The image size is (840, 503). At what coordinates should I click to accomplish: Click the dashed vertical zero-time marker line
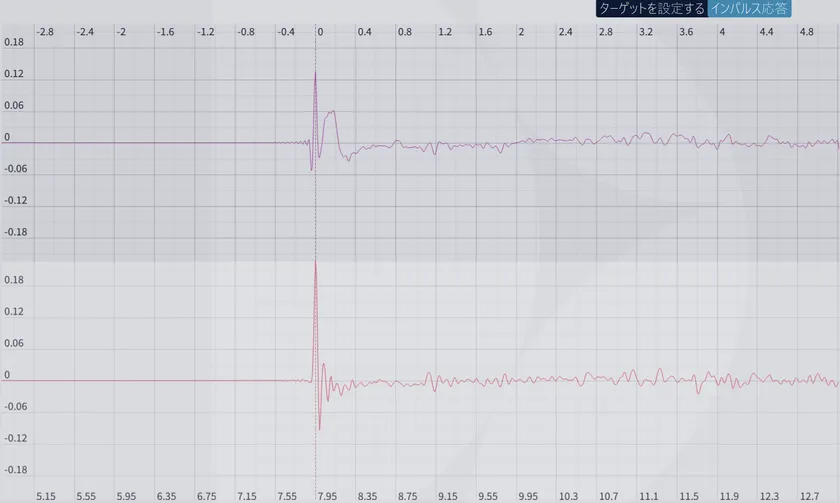[316, 262]
